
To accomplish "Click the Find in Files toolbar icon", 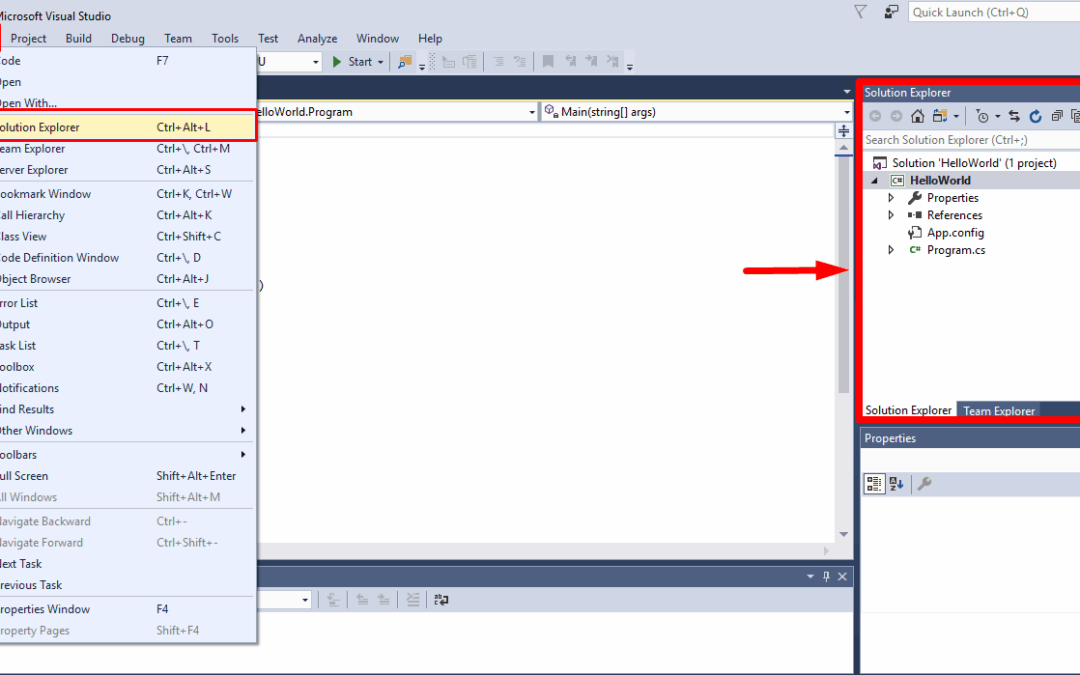I will point(405,62).
